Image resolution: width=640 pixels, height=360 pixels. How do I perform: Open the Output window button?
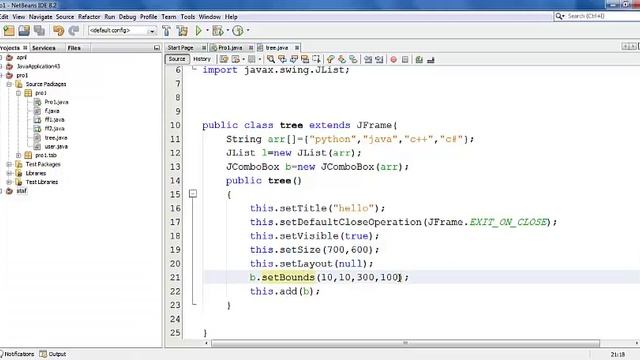[53, 354]
